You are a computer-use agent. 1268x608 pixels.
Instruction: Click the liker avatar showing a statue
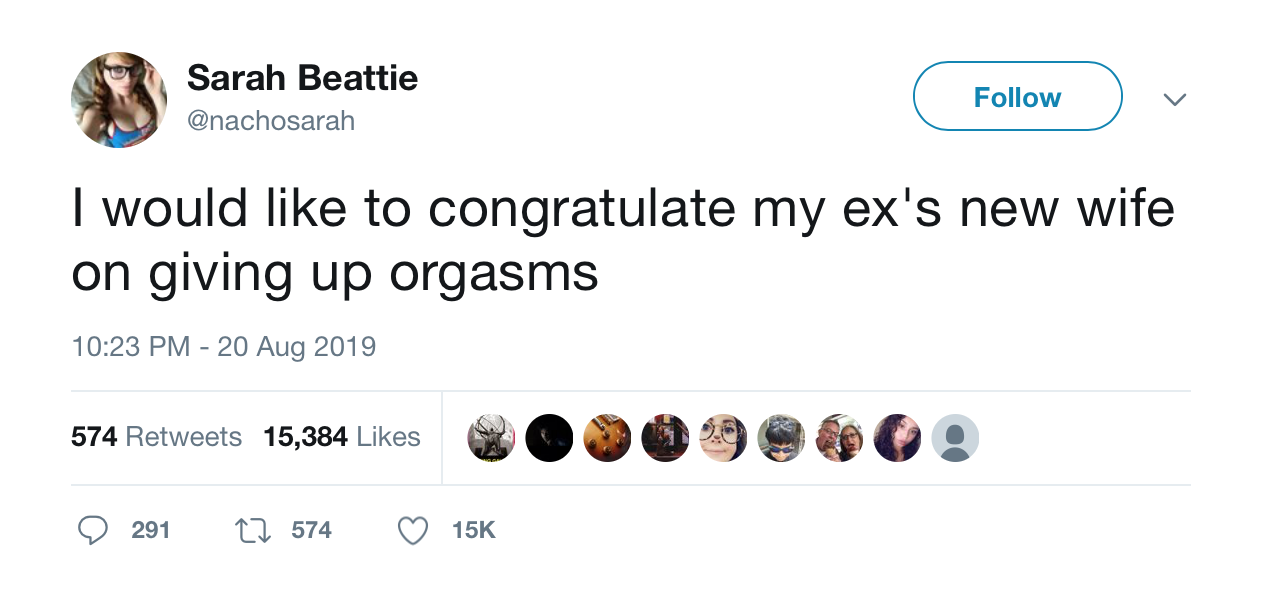coord(491,438)
